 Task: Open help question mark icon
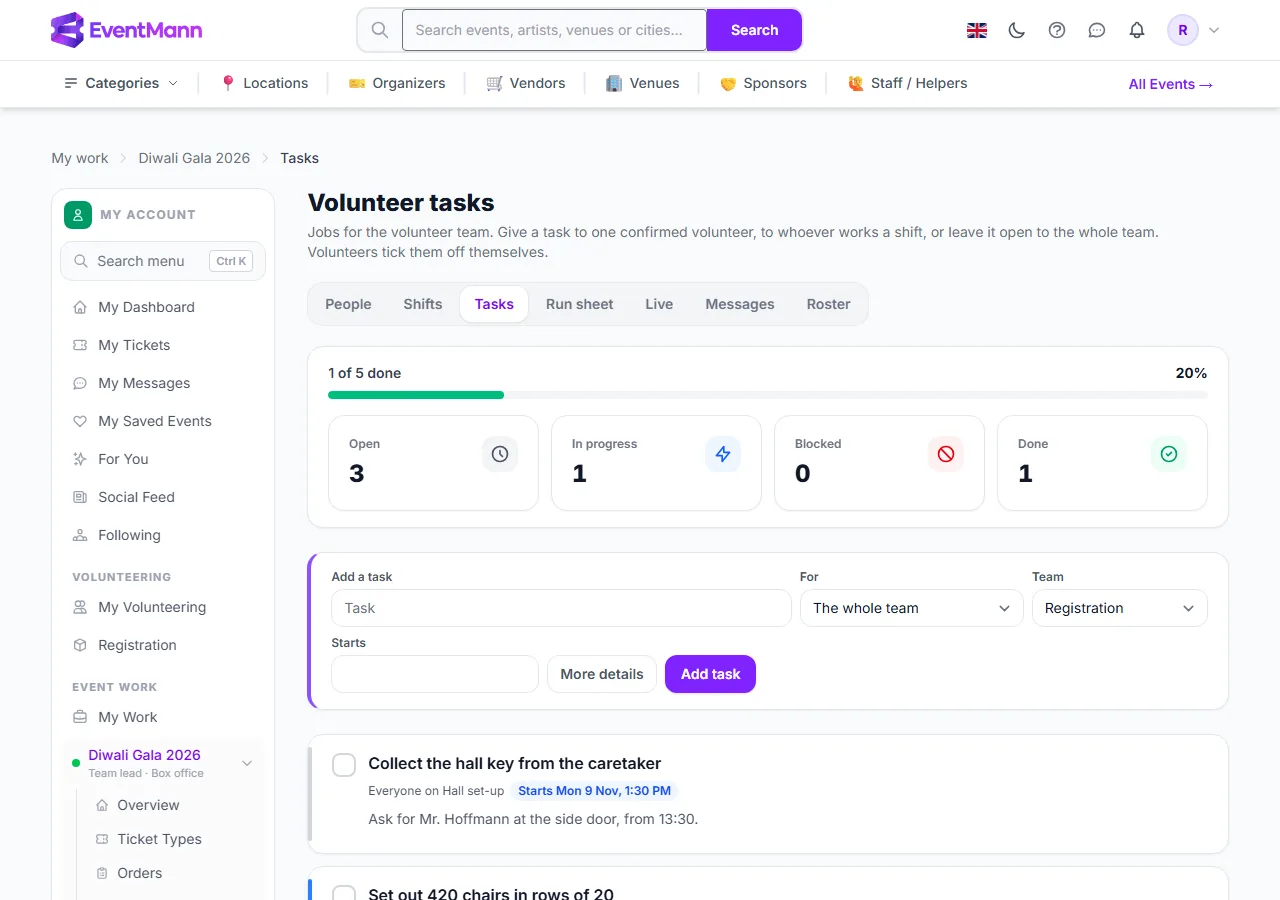click(1057, 30)
